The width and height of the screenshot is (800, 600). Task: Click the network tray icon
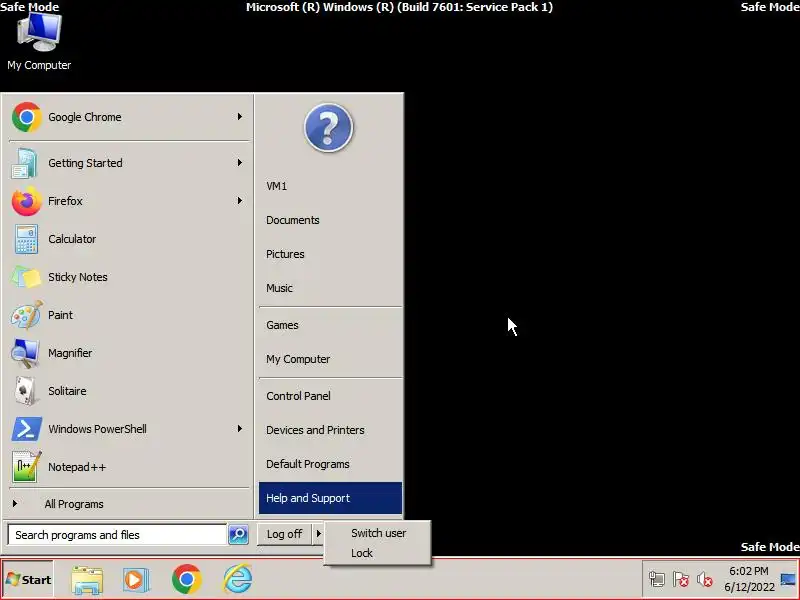pos(657,579)
